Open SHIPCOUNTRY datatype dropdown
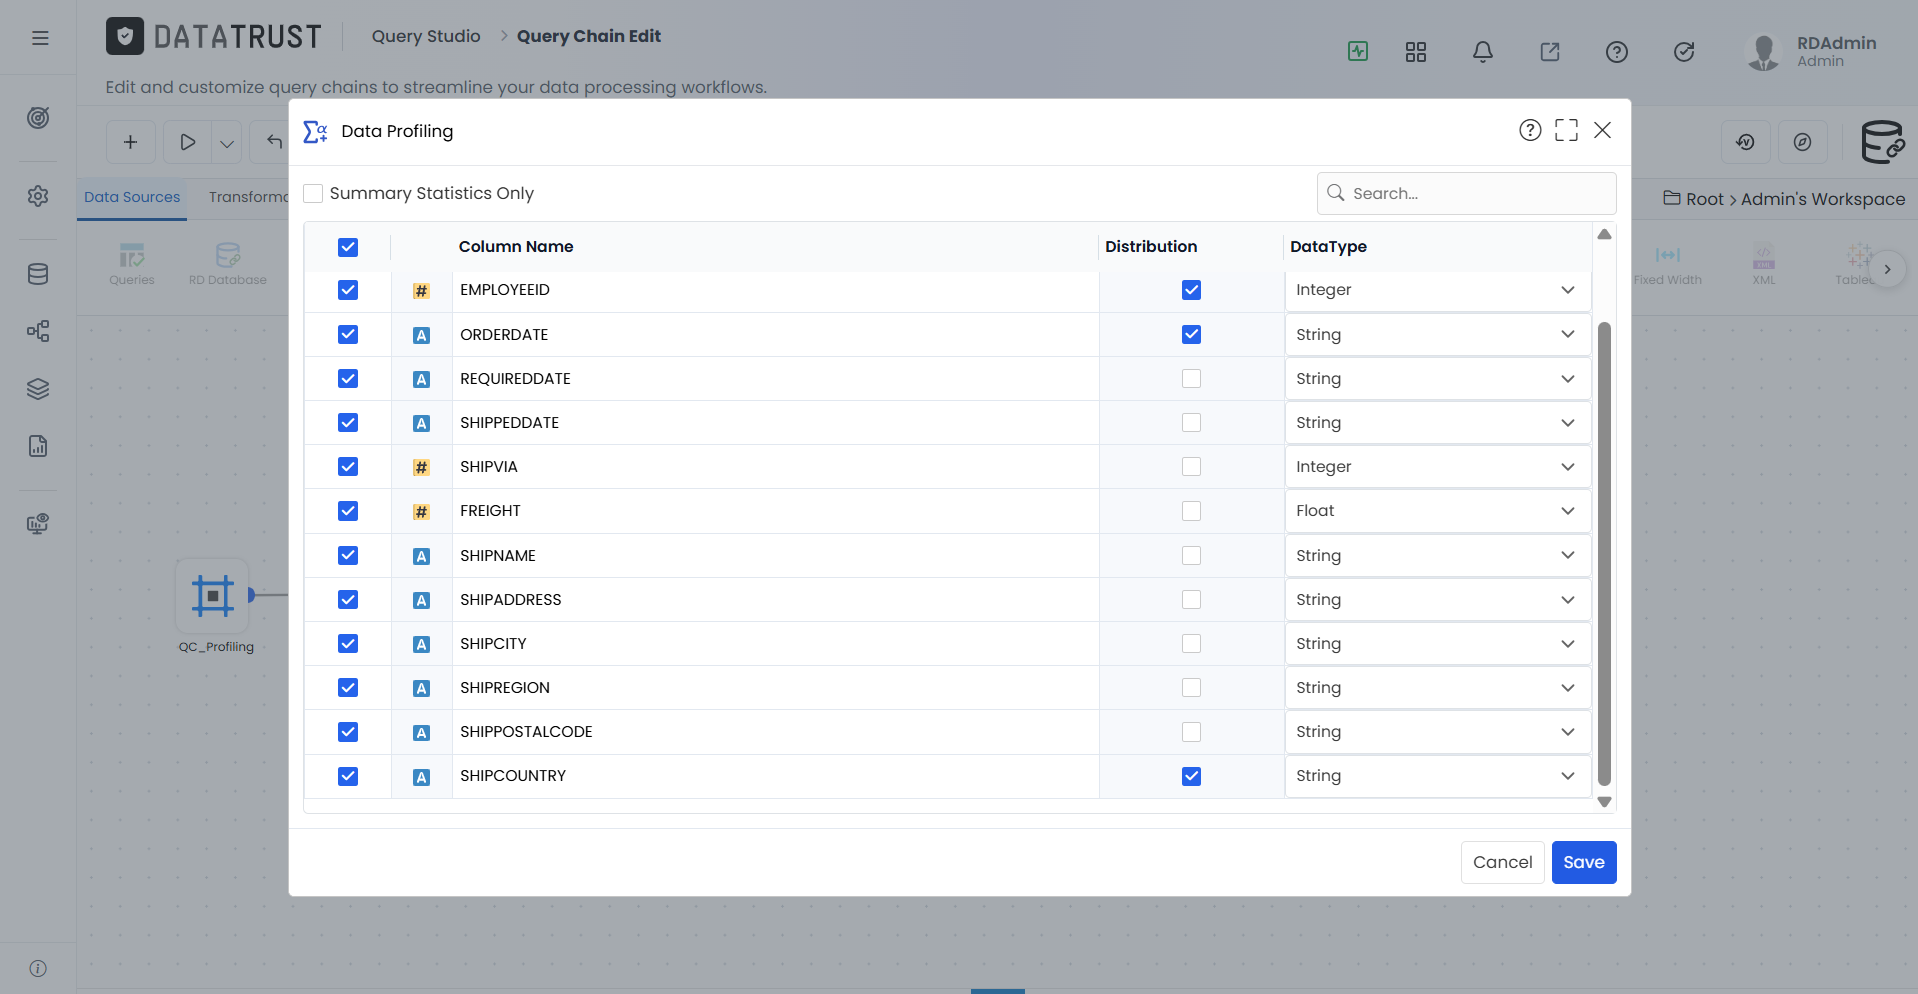This screenshot has width=1918, height=994. (x=1437, y=776)
